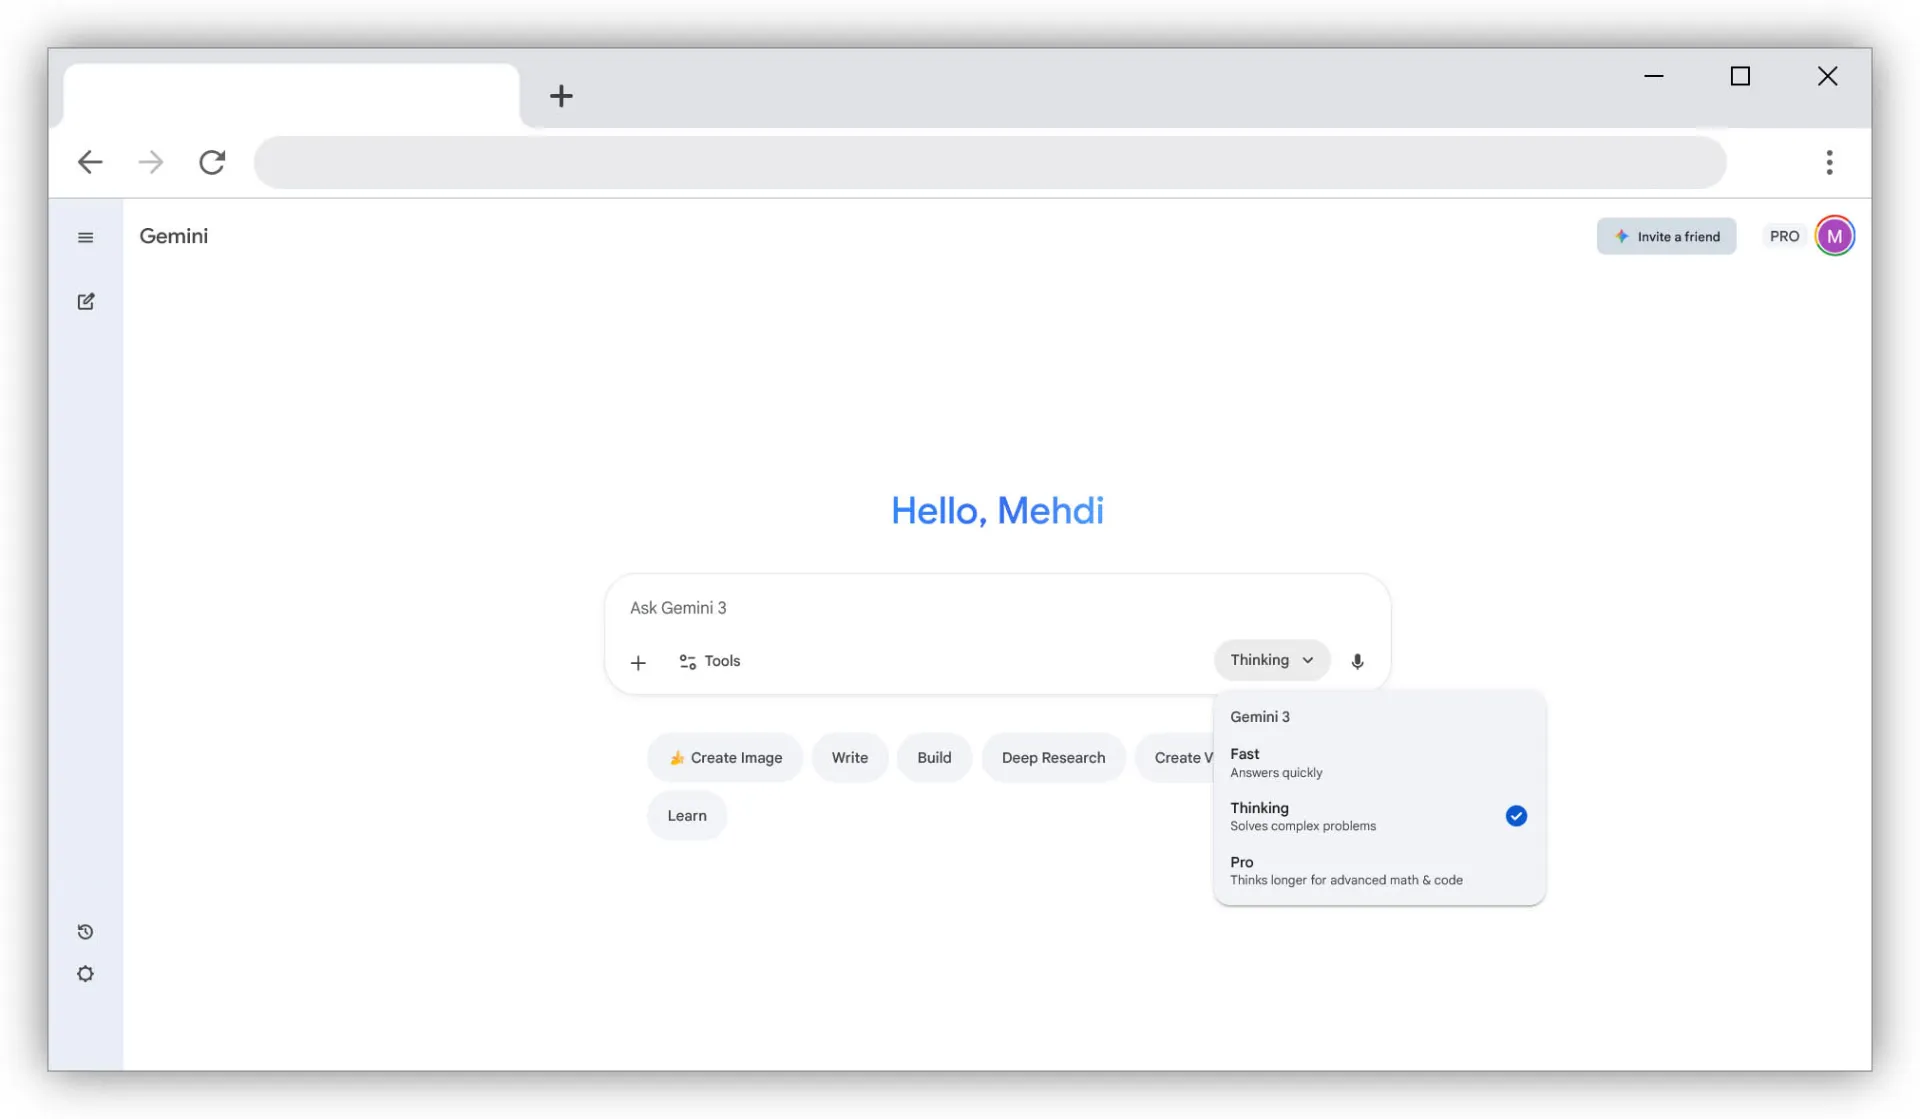Open the M account avatar menu
The image size is (1920, 1119).
(x=1834, y=236)
